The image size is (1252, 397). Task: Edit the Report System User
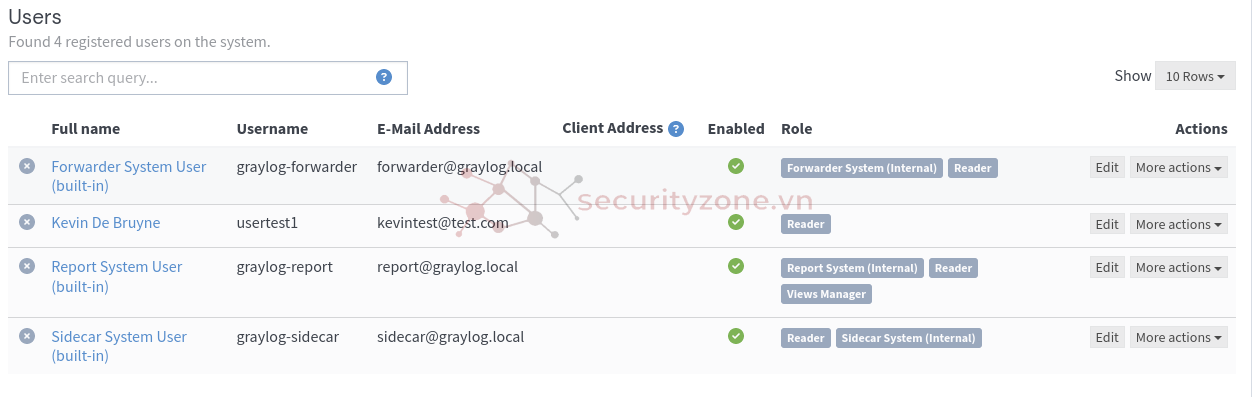(x=1107, y=267)
